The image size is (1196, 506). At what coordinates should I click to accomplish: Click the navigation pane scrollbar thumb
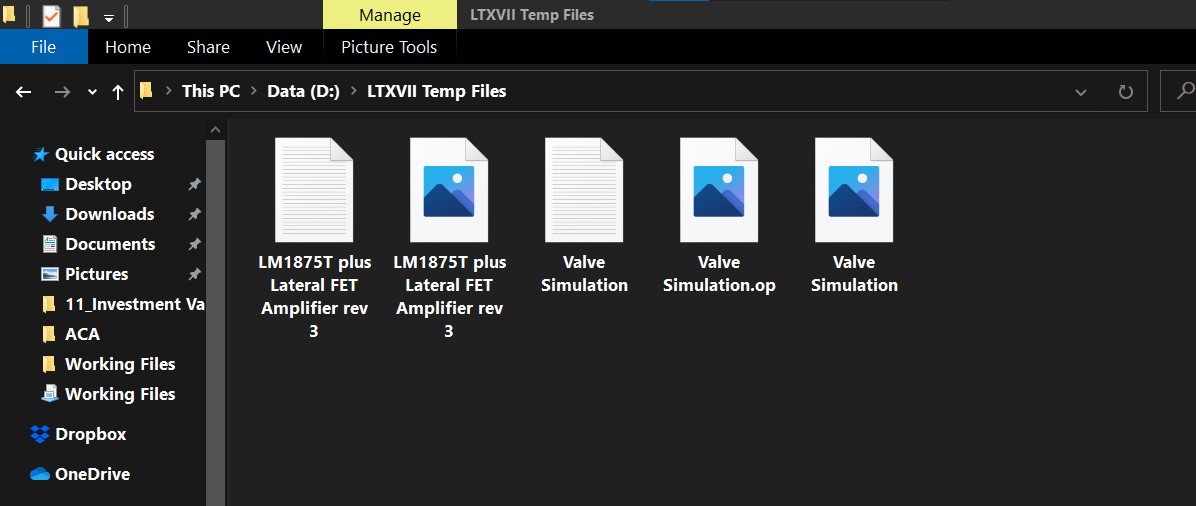pos(215,322)
